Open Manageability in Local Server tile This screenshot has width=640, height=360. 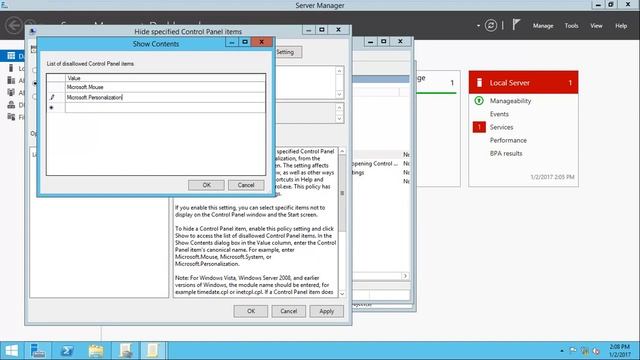pos(510,101)
